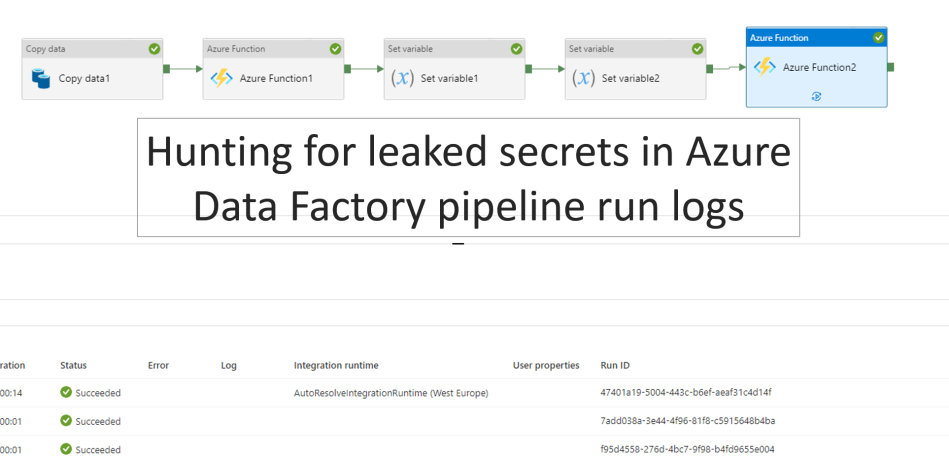Click the Integration runtime column header

[x=336, y=366]
